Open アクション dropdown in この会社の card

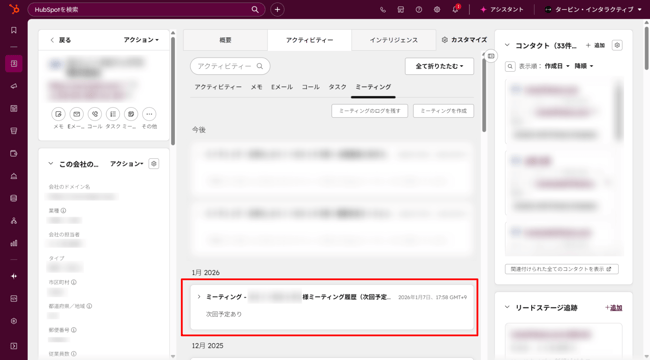coord(127,164)
